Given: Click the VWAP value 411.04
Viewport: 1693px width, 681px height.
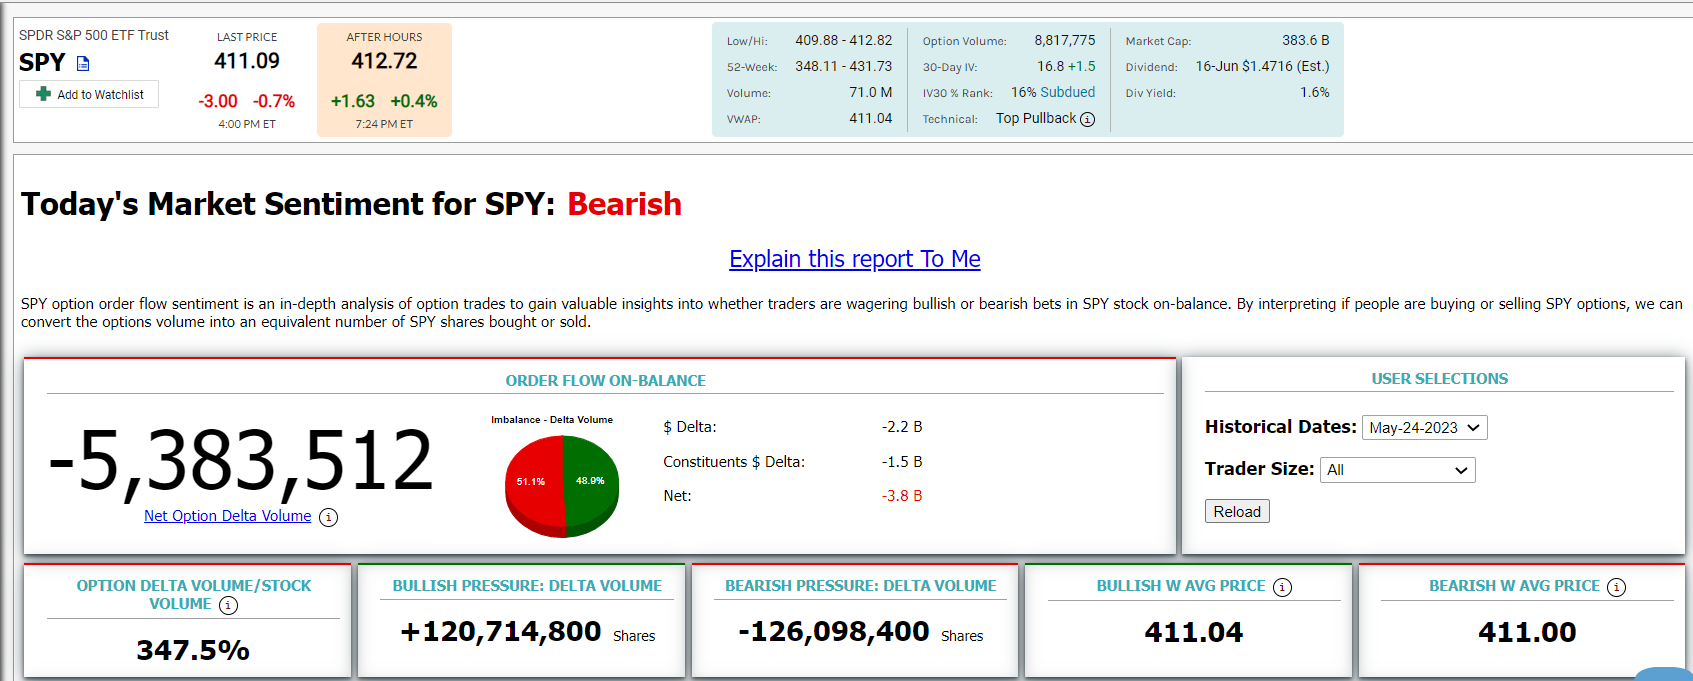Looking at the screenshot, I should pos(871,118).
